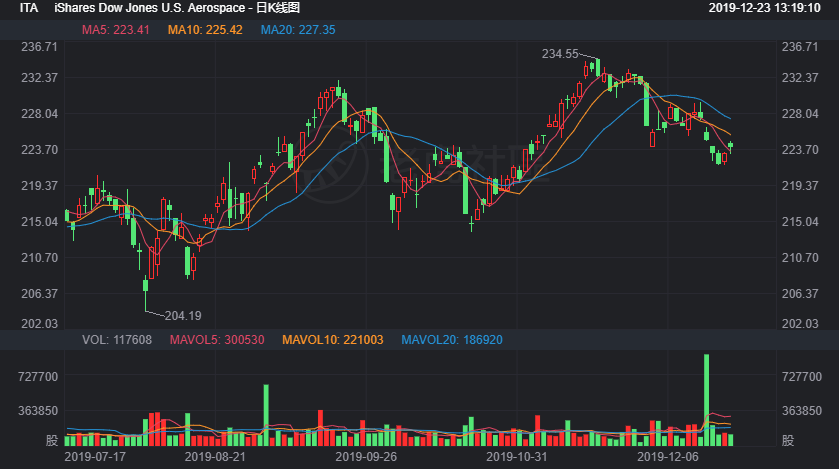Click the right axis 236.71 price label

pos(800,47)
